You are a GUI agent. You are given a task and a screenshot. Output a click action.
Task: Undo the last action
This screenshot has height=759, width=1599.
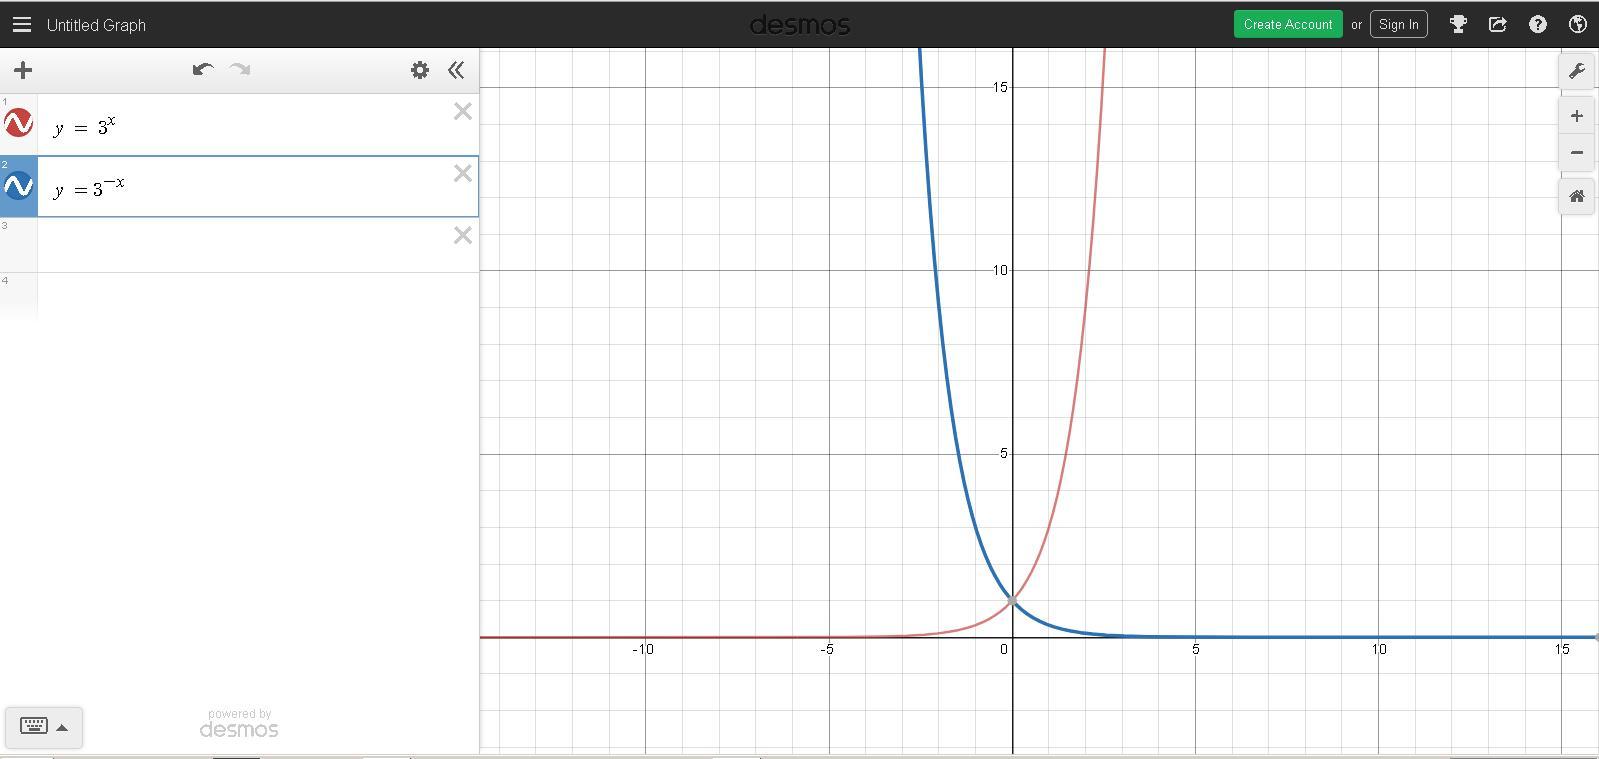(203, 69)
